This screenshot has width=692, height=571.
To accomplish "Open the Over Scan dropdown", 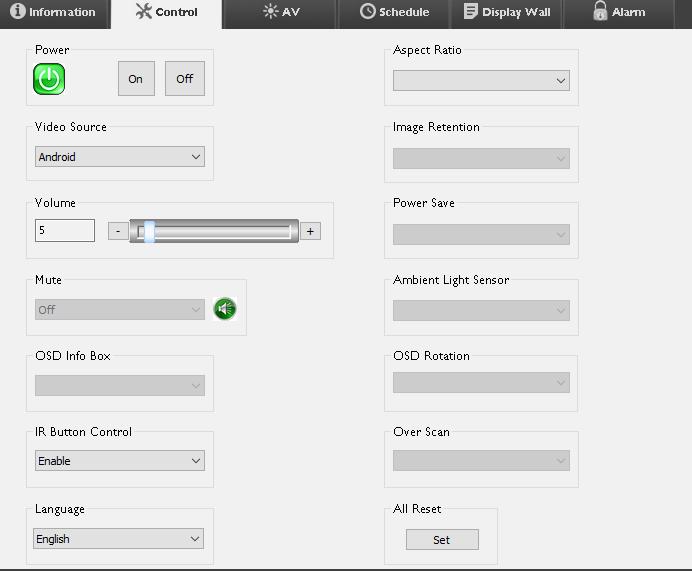I will [481, 460].
